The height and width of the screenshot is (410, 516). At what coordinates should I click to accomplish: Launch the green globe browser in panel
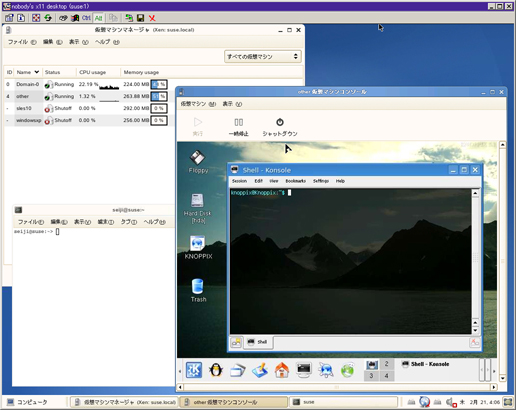click(x=347, y=370)
